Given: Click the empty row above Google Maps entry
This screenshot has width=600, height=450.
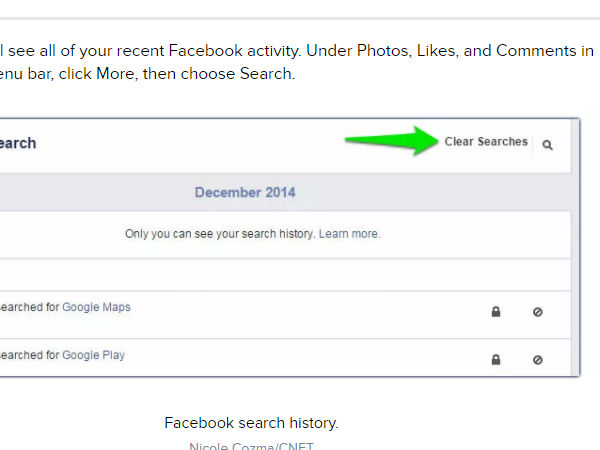Looking at the screenshot, I should point(285,275).
